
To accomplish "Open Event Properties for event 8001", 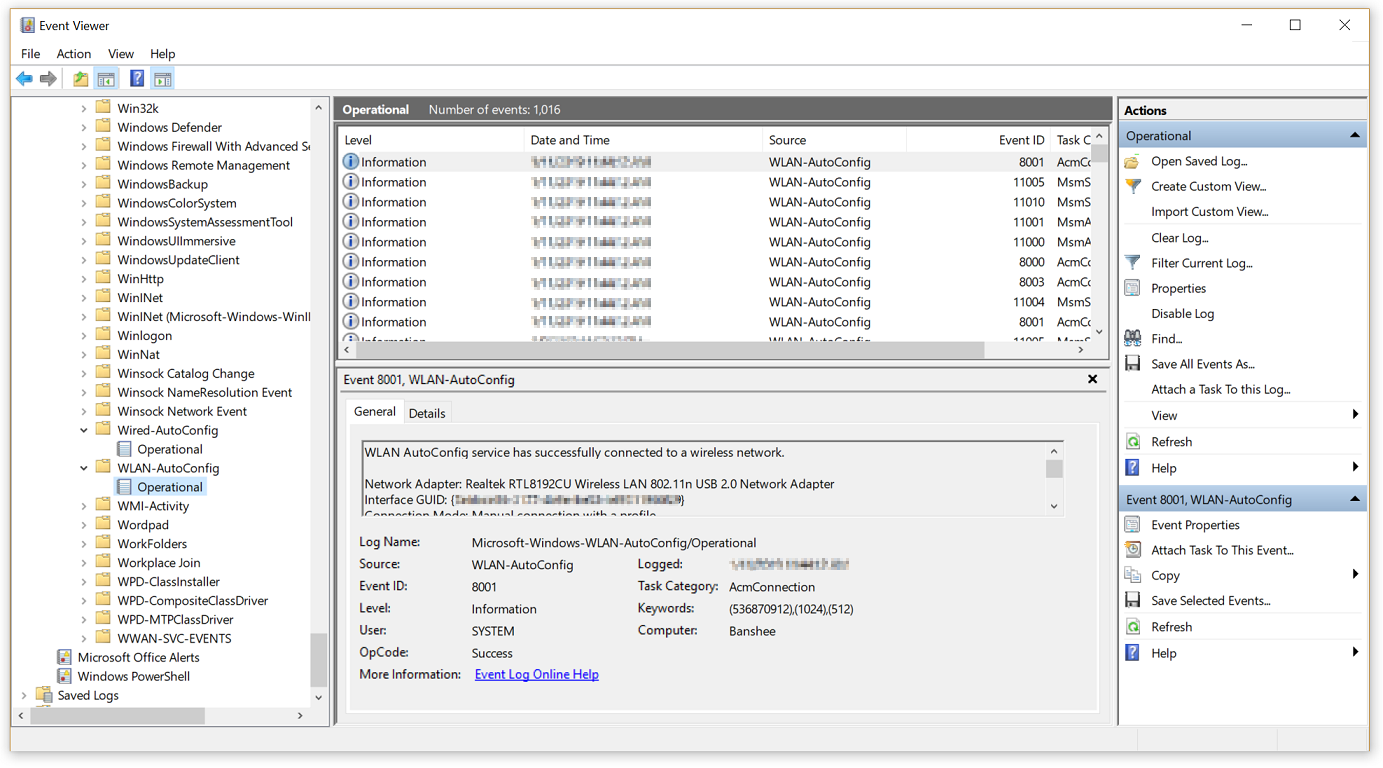I will (1196, 524).
